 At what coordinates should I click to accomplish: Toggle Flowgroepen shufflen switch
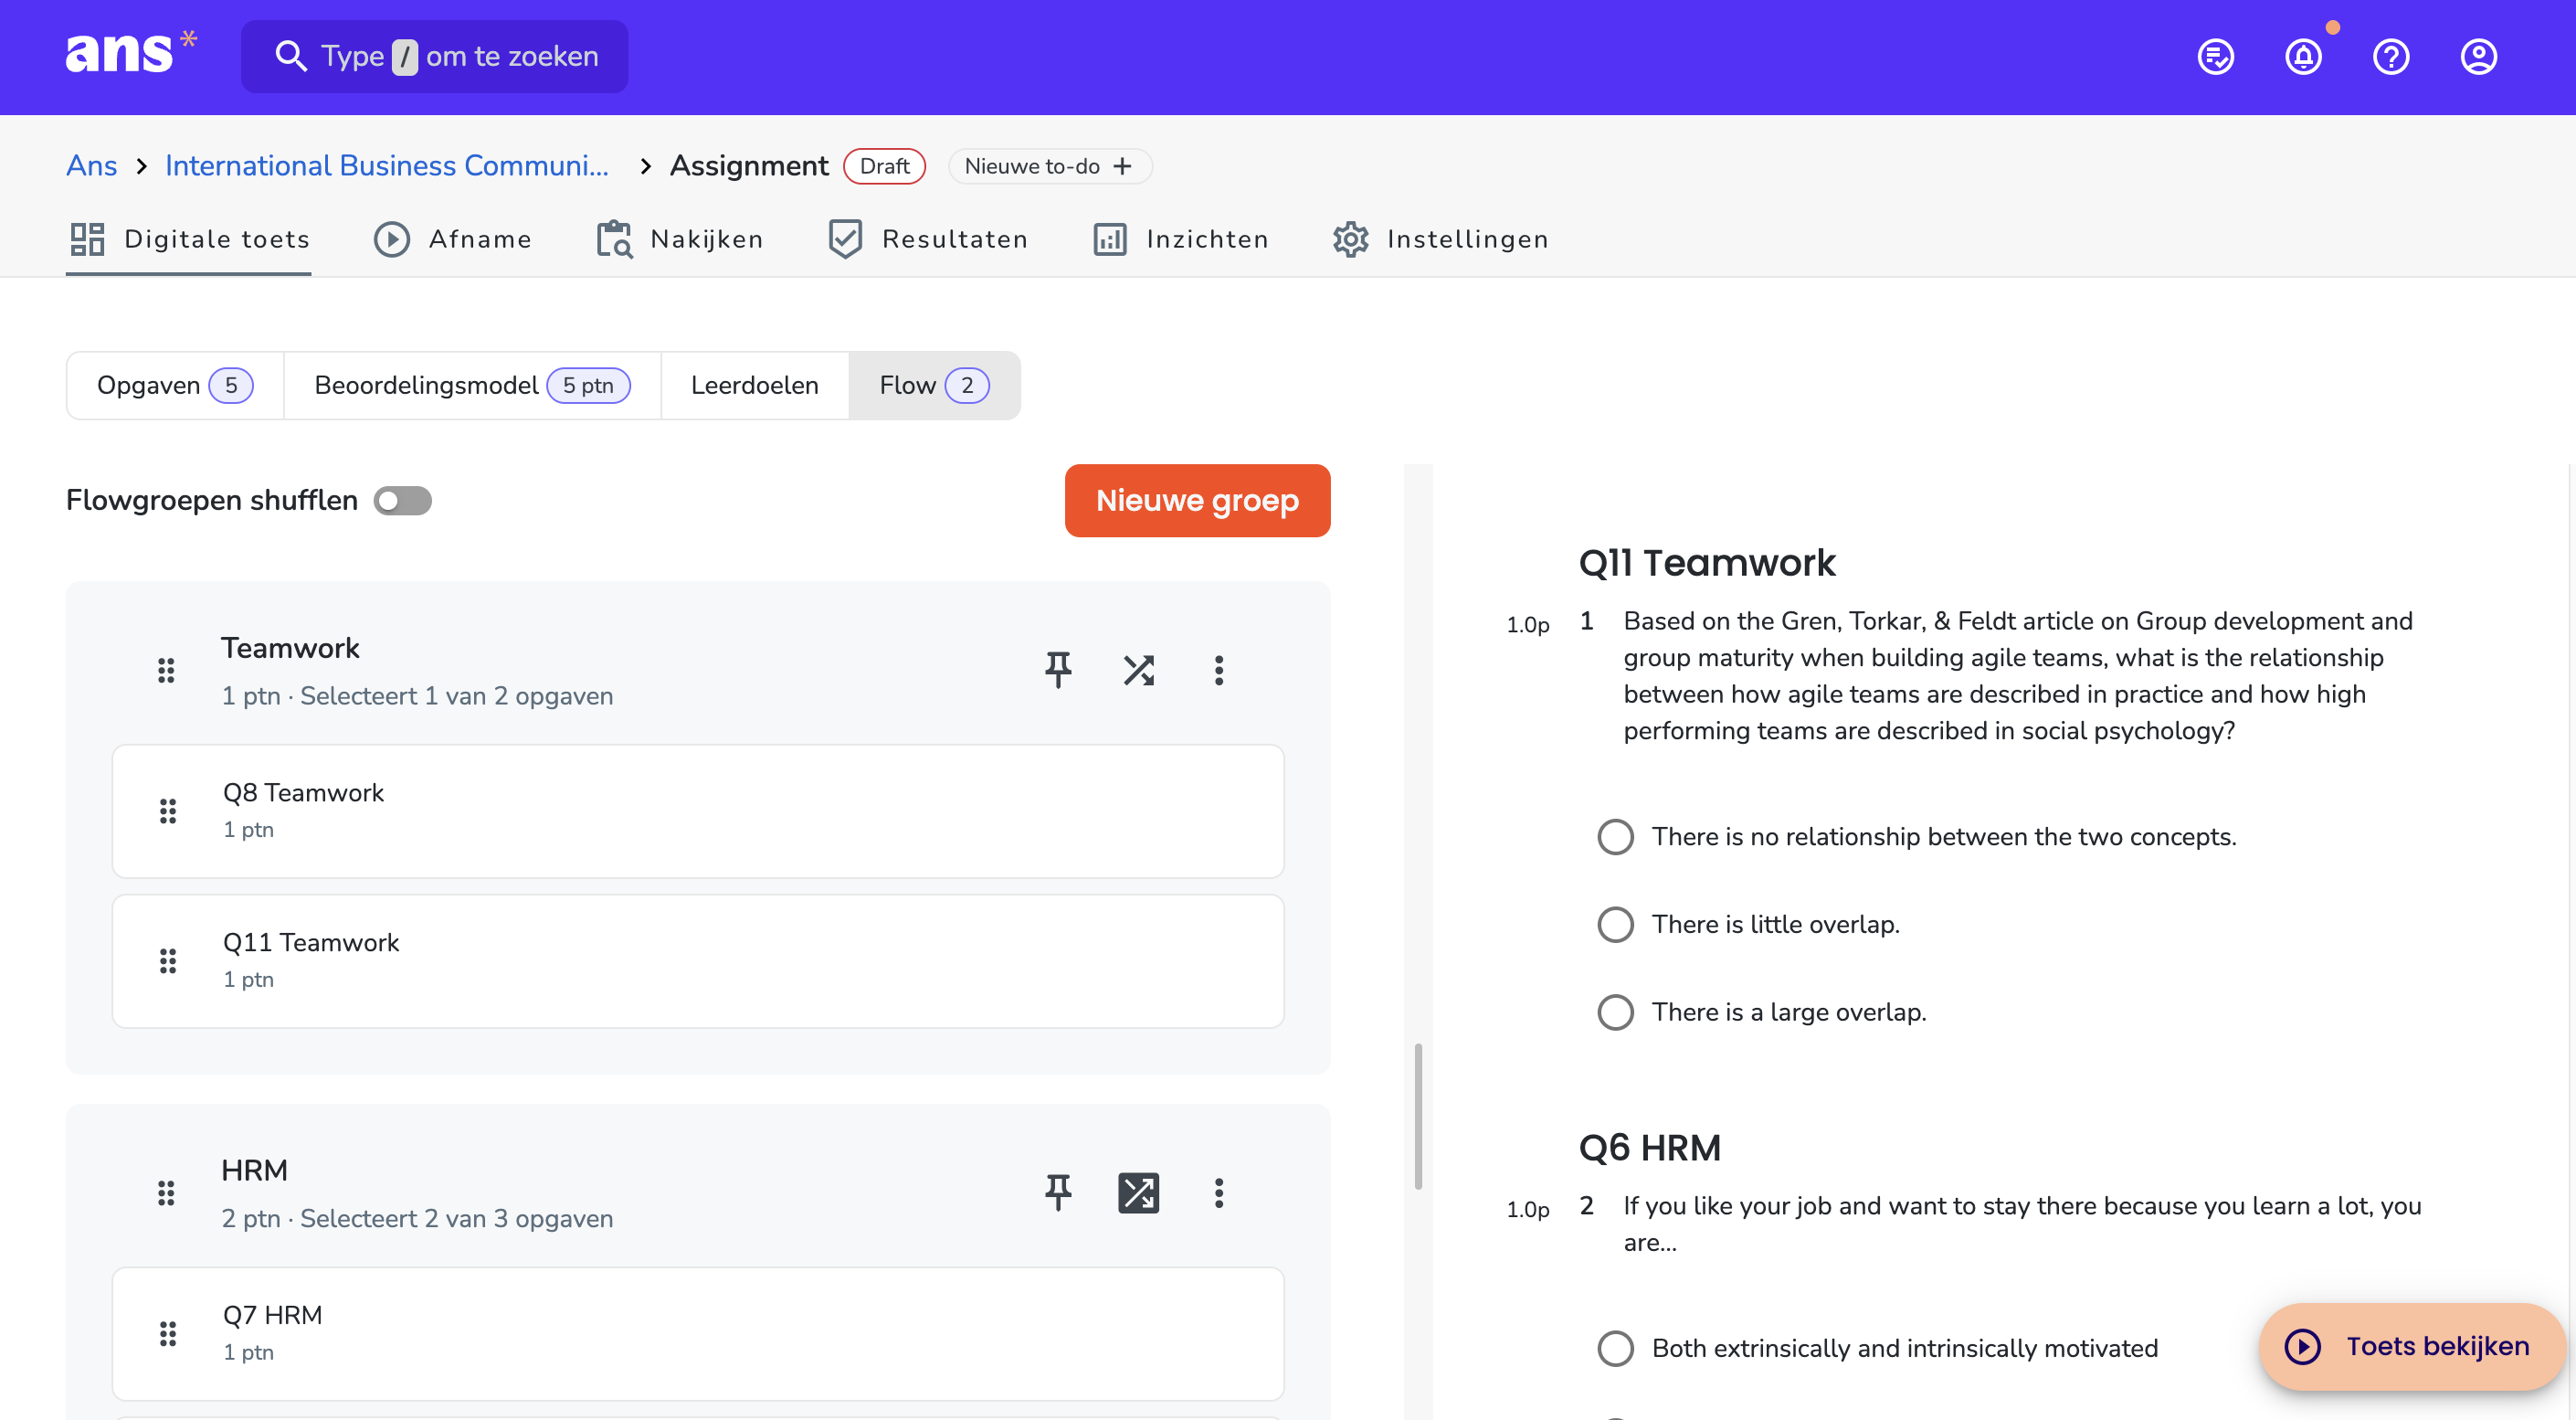[402, 500]
